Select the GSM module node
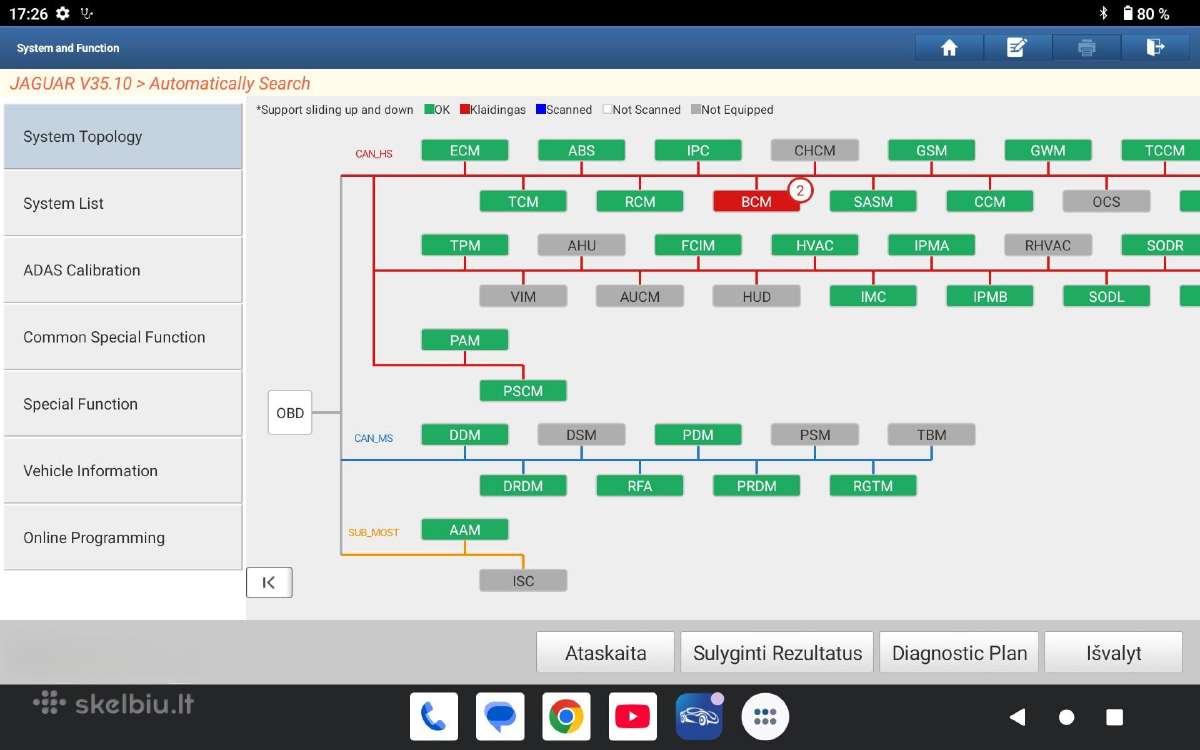Viewport: 1200px width, 750px height. point(931,150)
